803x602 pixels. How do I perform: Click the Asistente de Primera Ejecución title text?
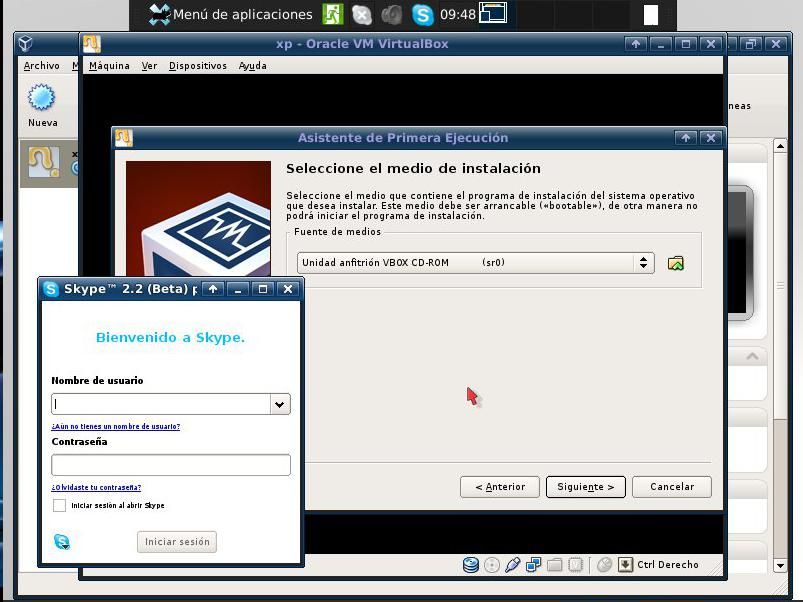pos(403,138)
